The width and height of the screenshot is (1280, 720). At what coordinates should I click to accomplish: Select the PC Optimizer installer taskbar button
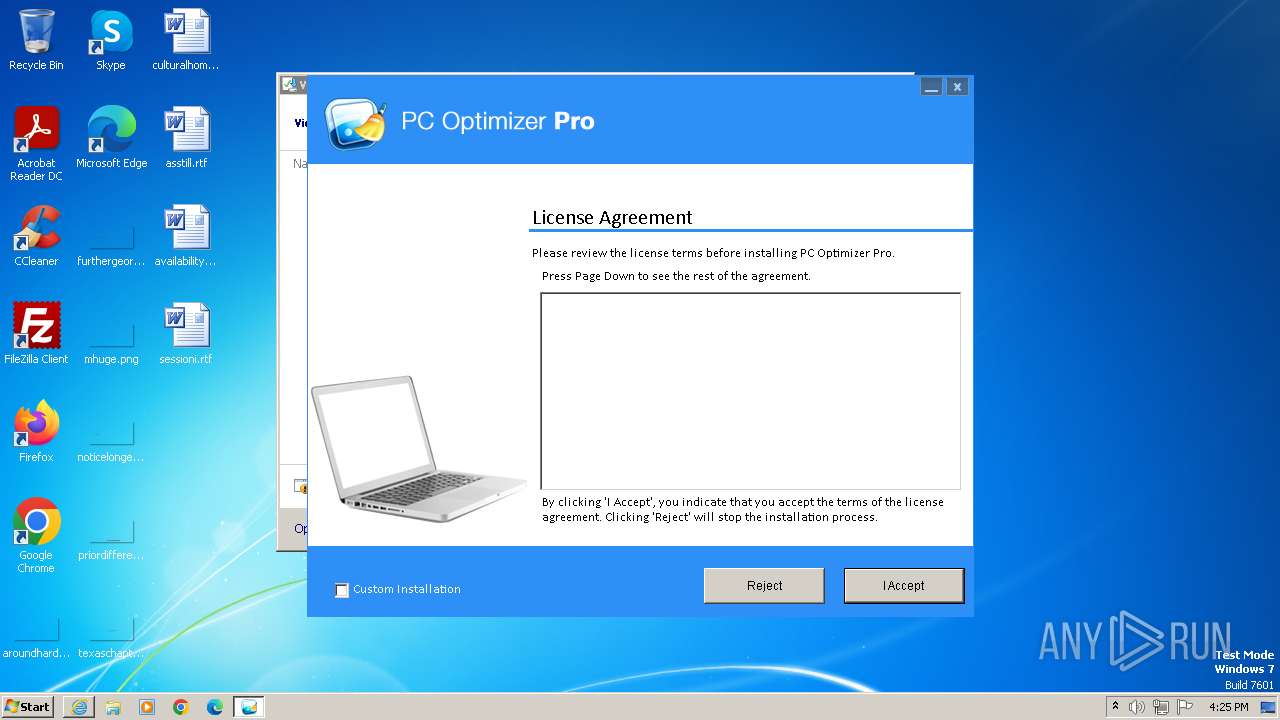[249, 707]
